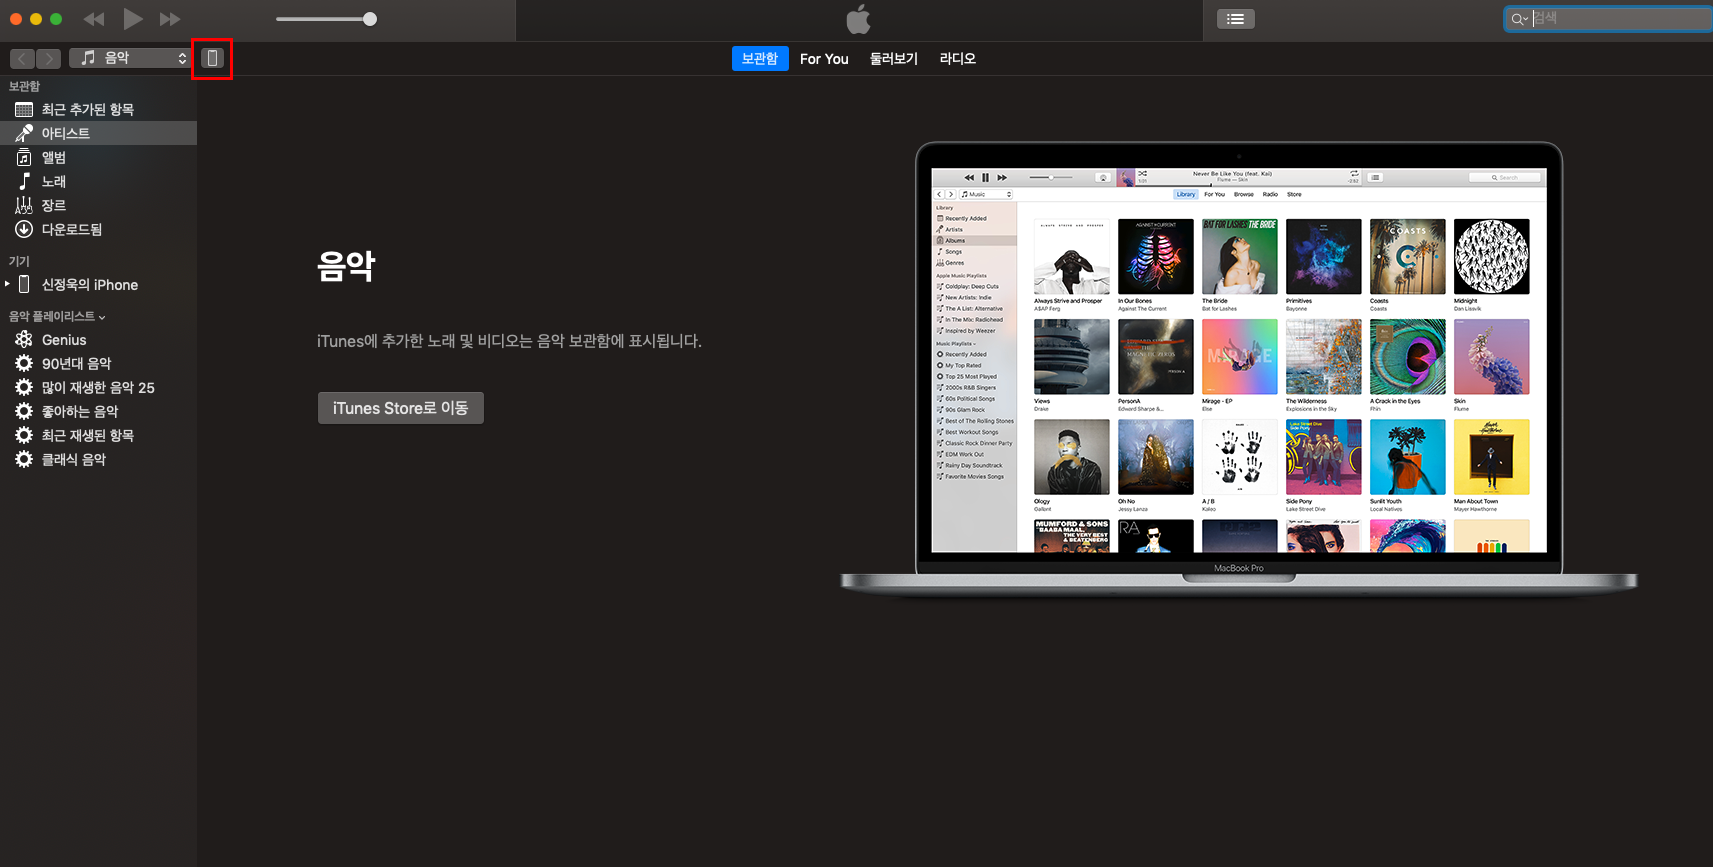Click the iPhone device button
Screen dimensions: 1713x867
(212, 58)
